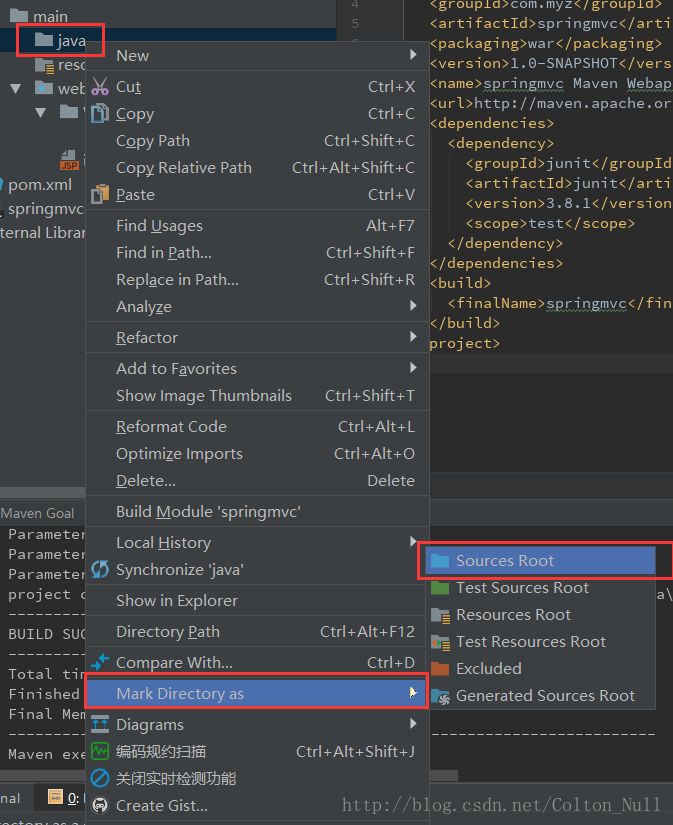Click the java folder icon in tree

point(44,39)
